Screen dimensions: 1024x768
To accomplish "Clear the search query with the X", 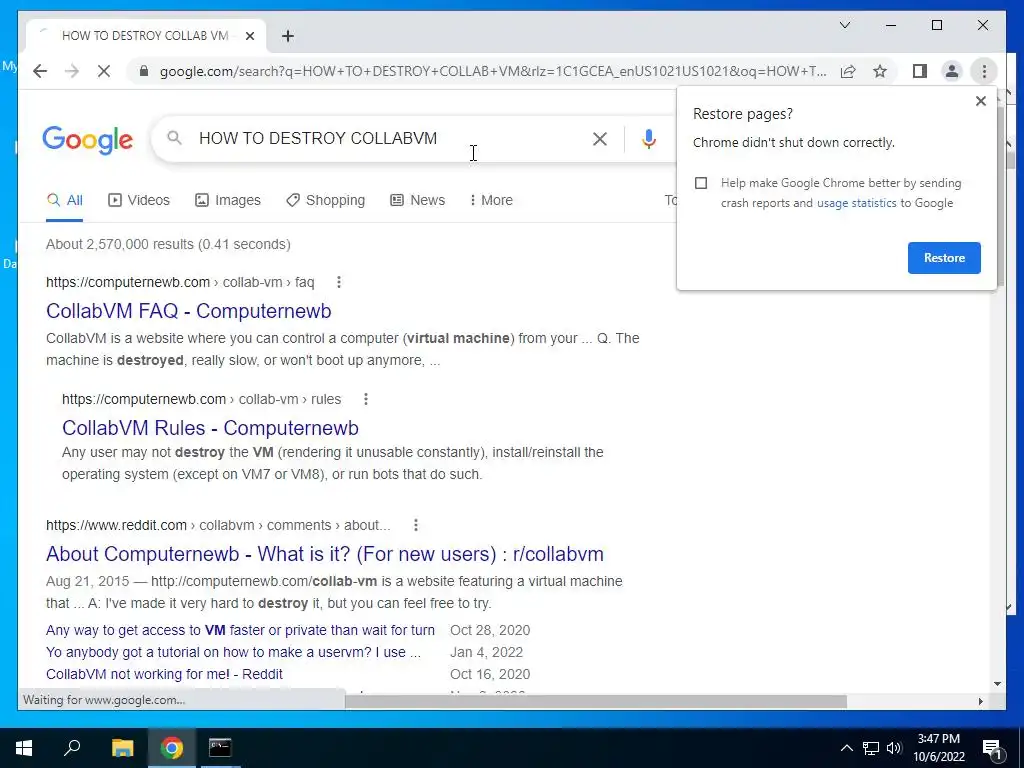I will click(x=600, y=138).
